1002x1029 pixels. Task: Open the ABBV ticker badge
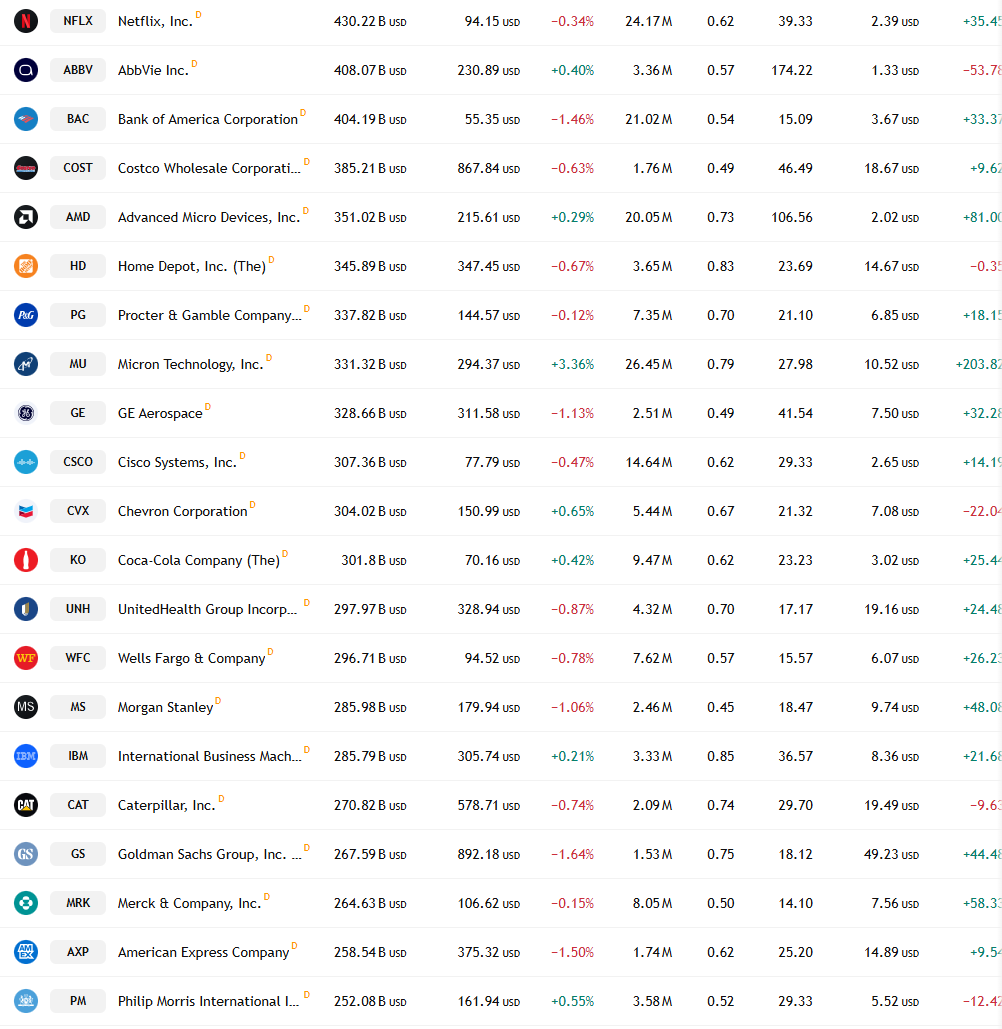click(x=78, y=70)
